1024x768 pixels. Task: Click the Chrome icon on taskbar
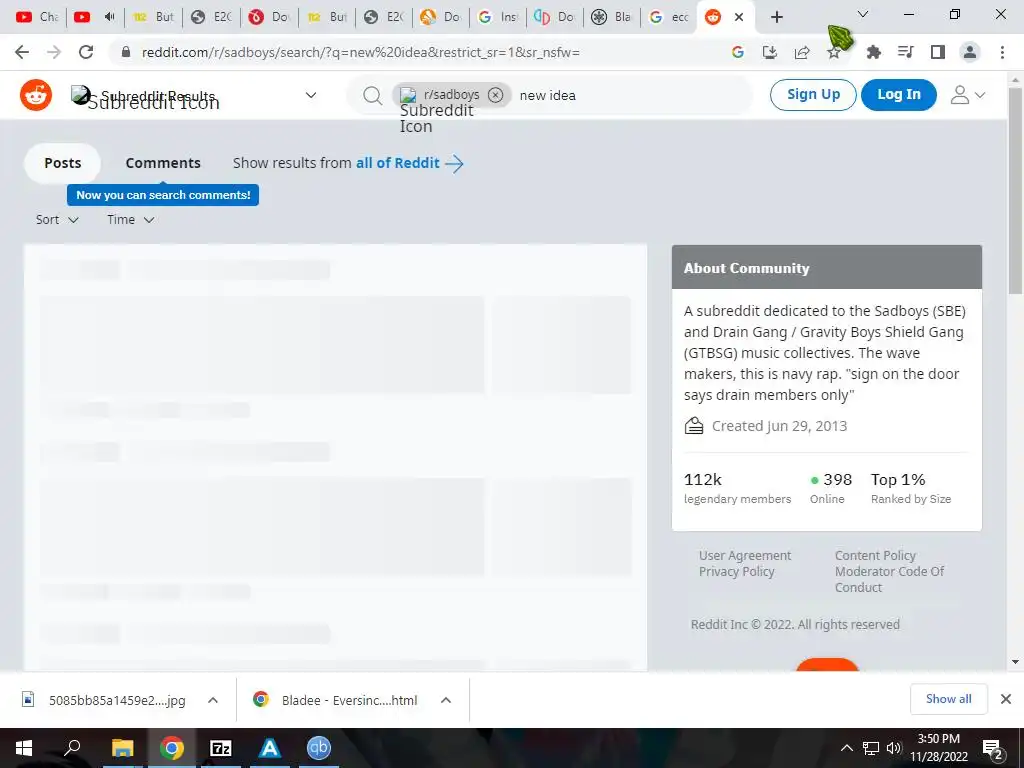171,748
